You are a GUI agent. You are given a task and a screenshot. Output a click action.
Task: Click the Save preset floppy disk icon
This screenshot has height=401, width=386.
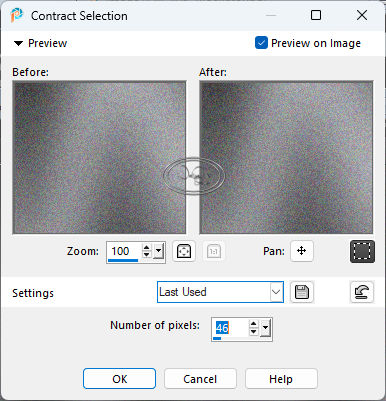302,292
